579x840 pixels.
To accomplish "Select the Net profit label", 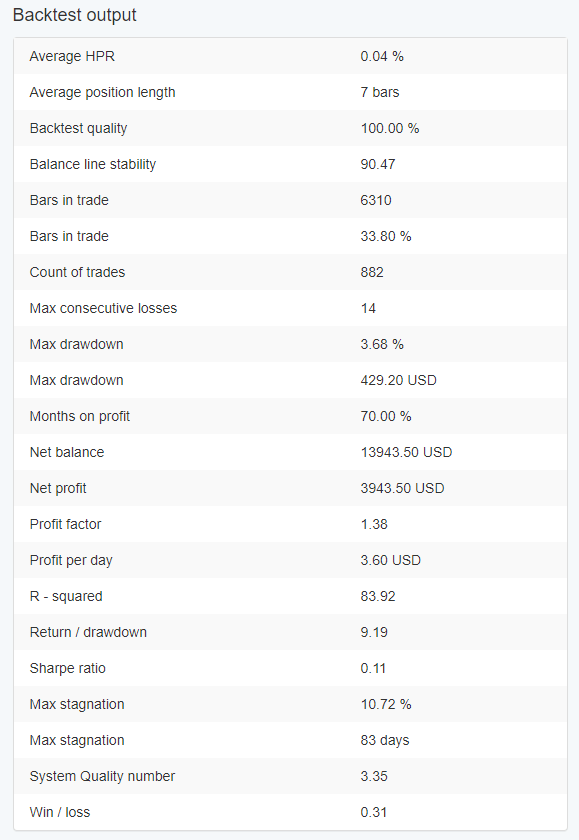I will coord(58,488).
